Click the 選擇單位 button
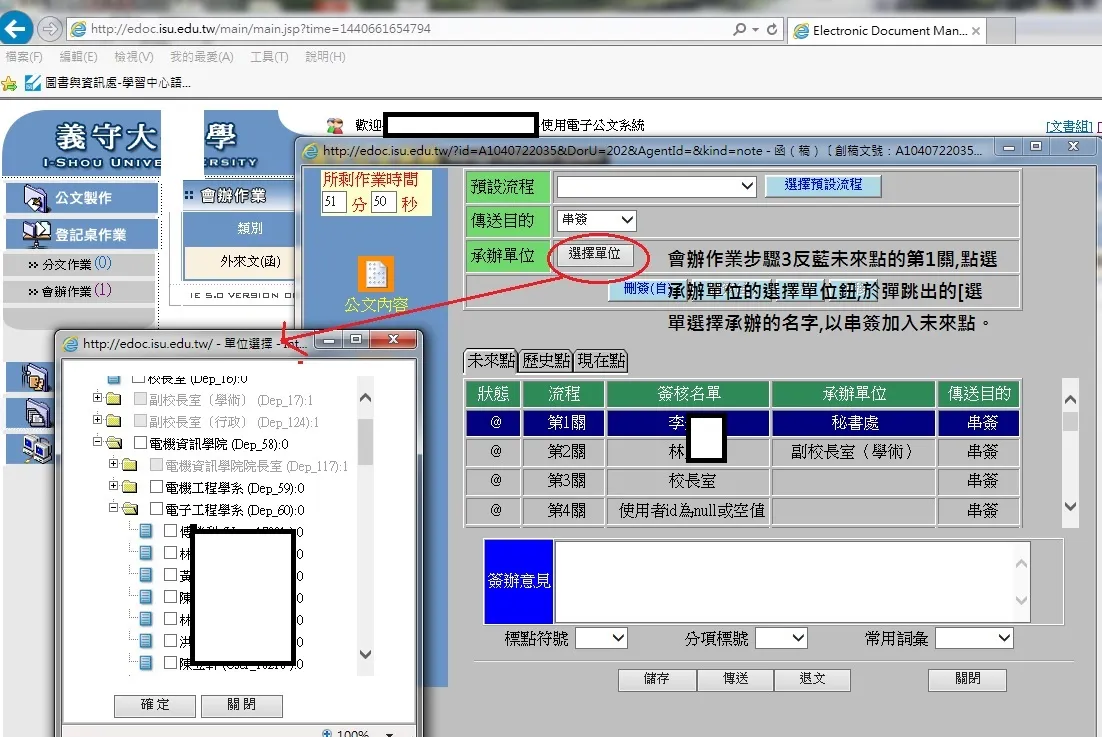 click(x=595, y=254)
